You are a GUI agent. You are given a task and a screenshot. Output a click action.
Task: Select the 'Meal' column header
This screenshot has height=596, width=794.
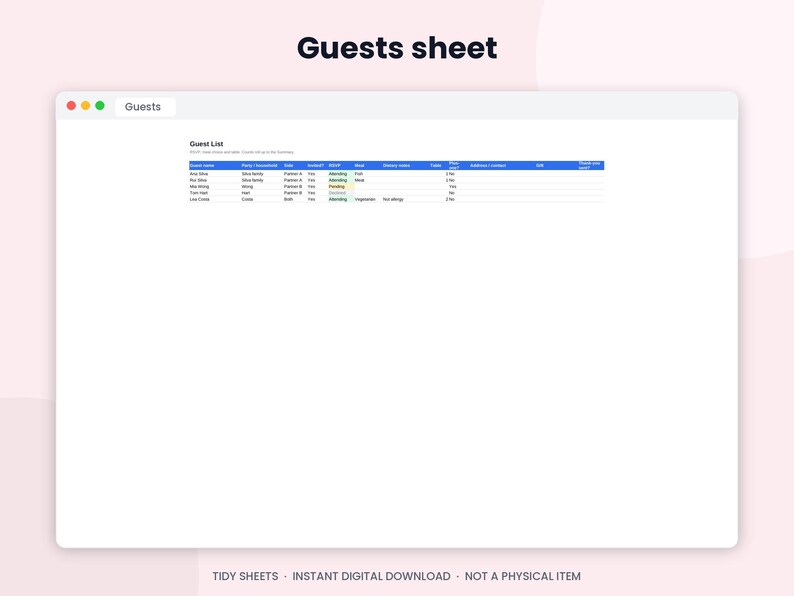360,166
